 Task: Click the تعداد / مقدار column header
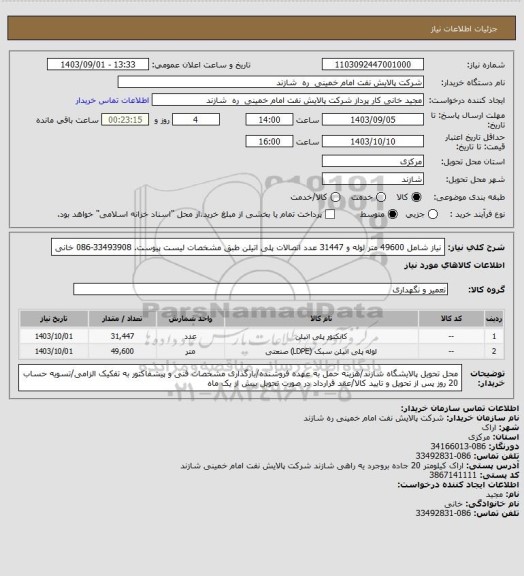click(122, 318)
